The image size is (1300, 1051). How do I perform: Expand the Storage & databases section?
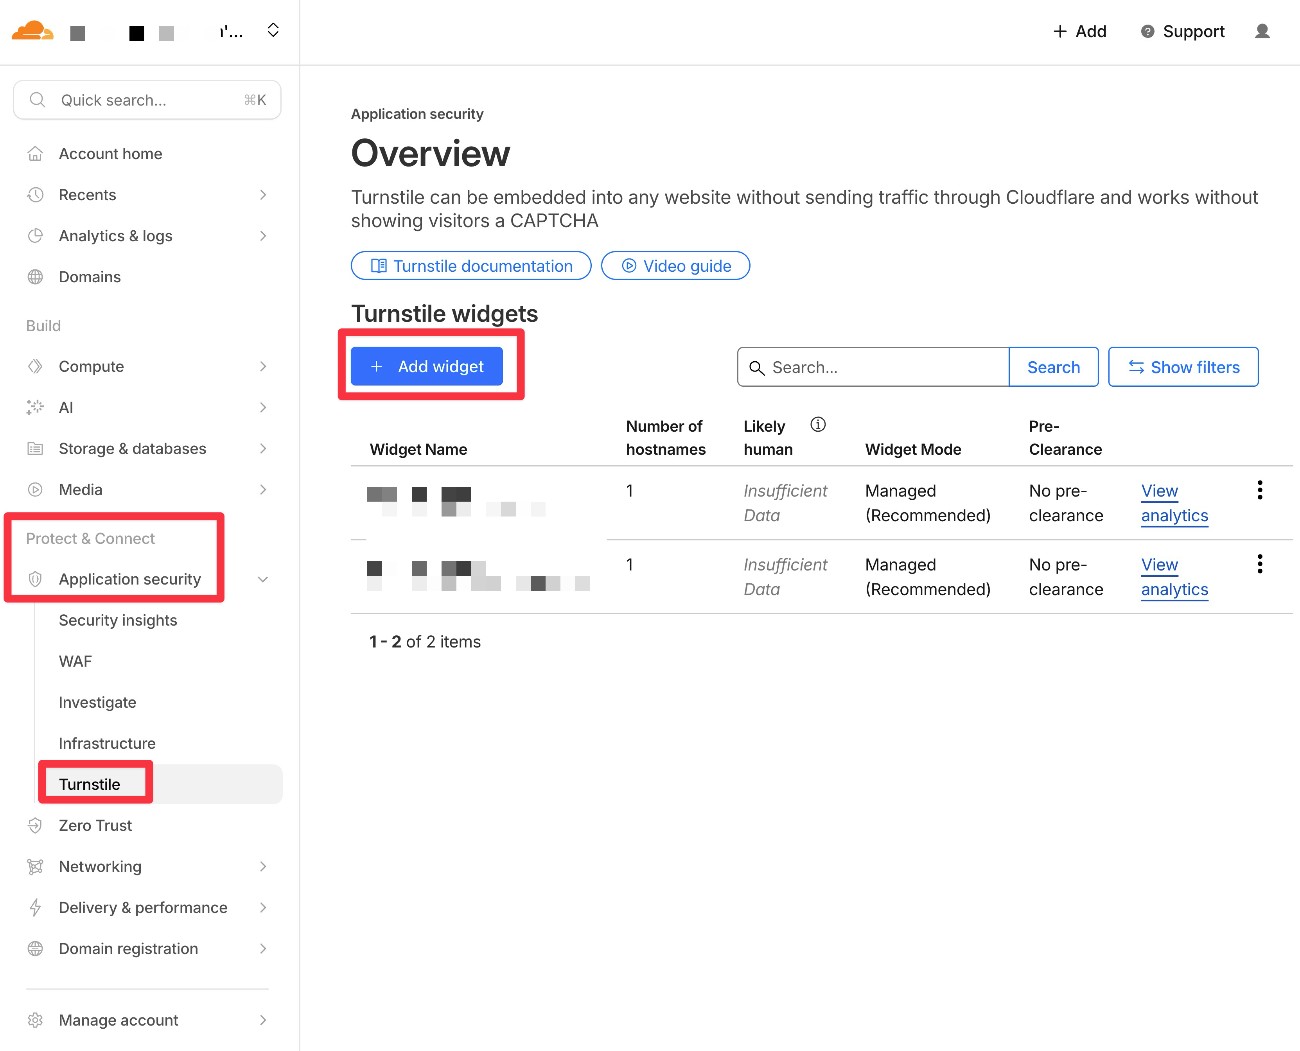262,448
